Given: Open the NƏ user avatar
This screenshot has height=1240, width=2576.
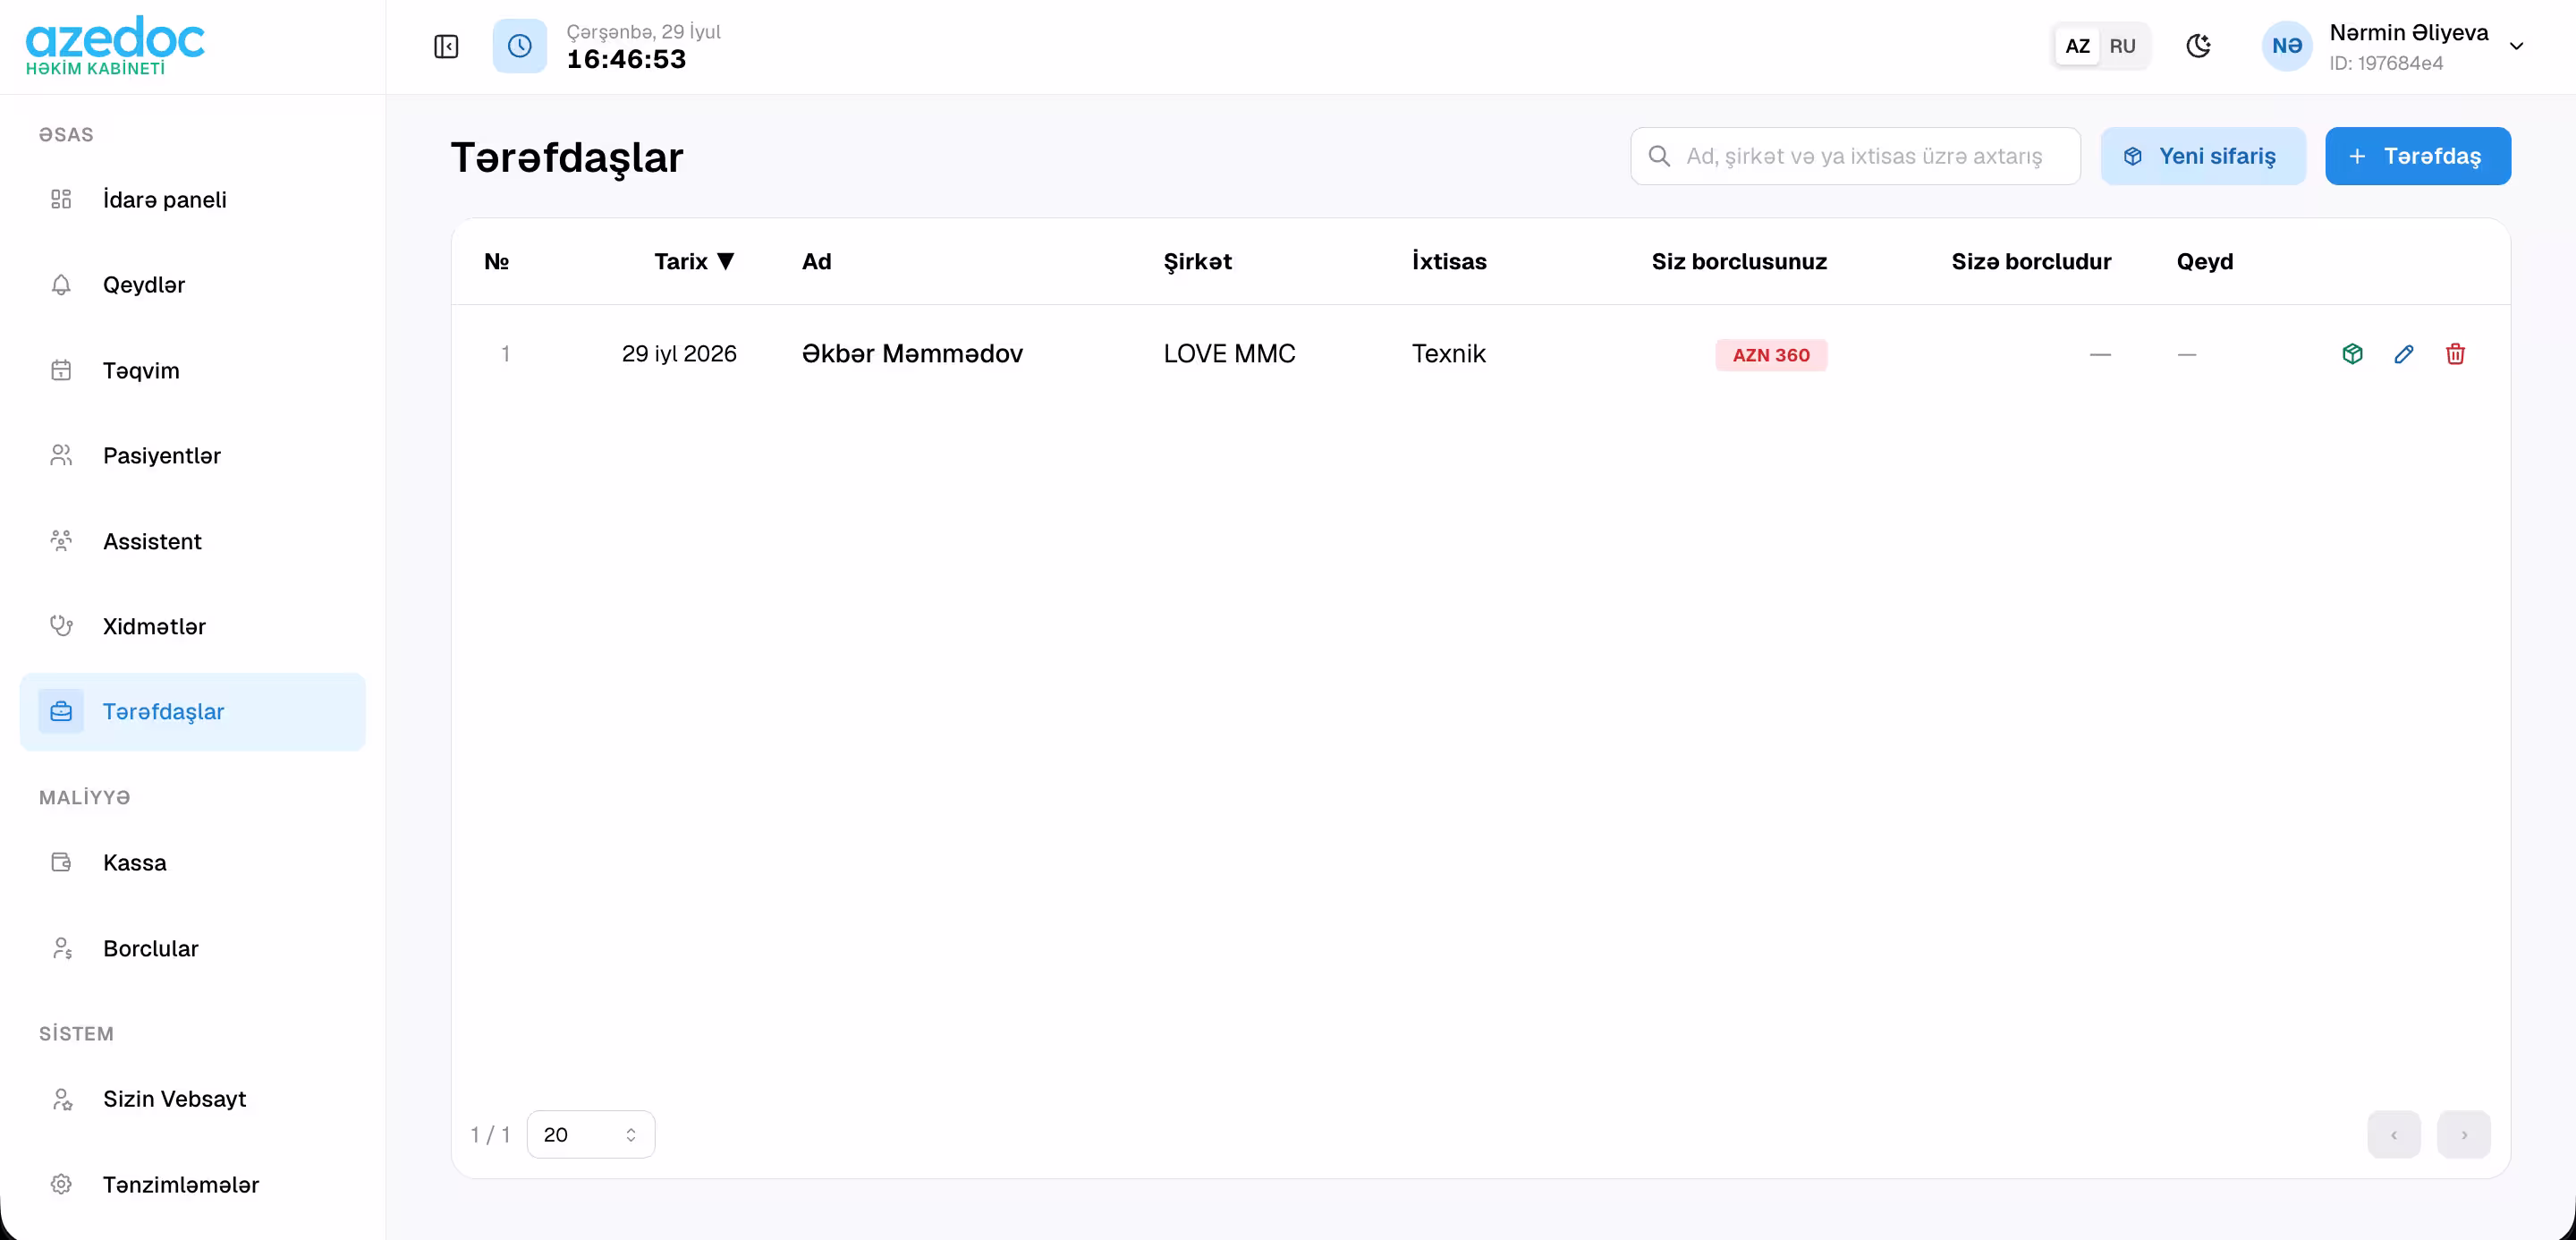Looking at the screenshot, I should pyautogui.click(x=2287, y=46).
